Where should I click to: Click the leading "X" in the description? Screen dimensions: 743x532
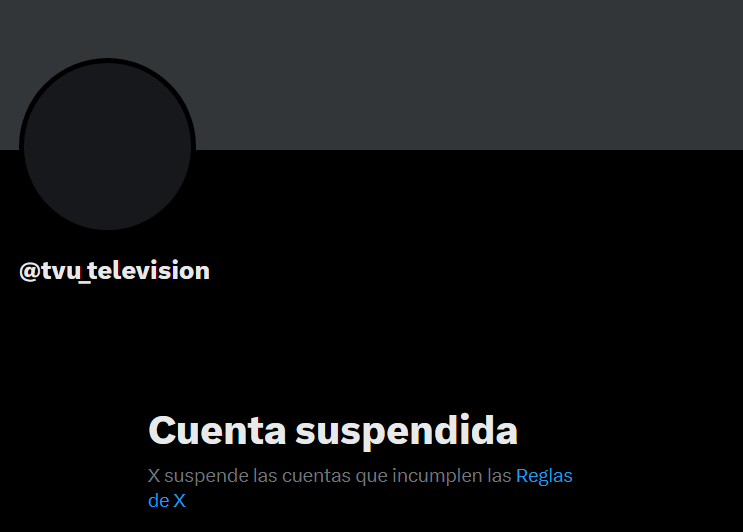(x=154, y=476)
